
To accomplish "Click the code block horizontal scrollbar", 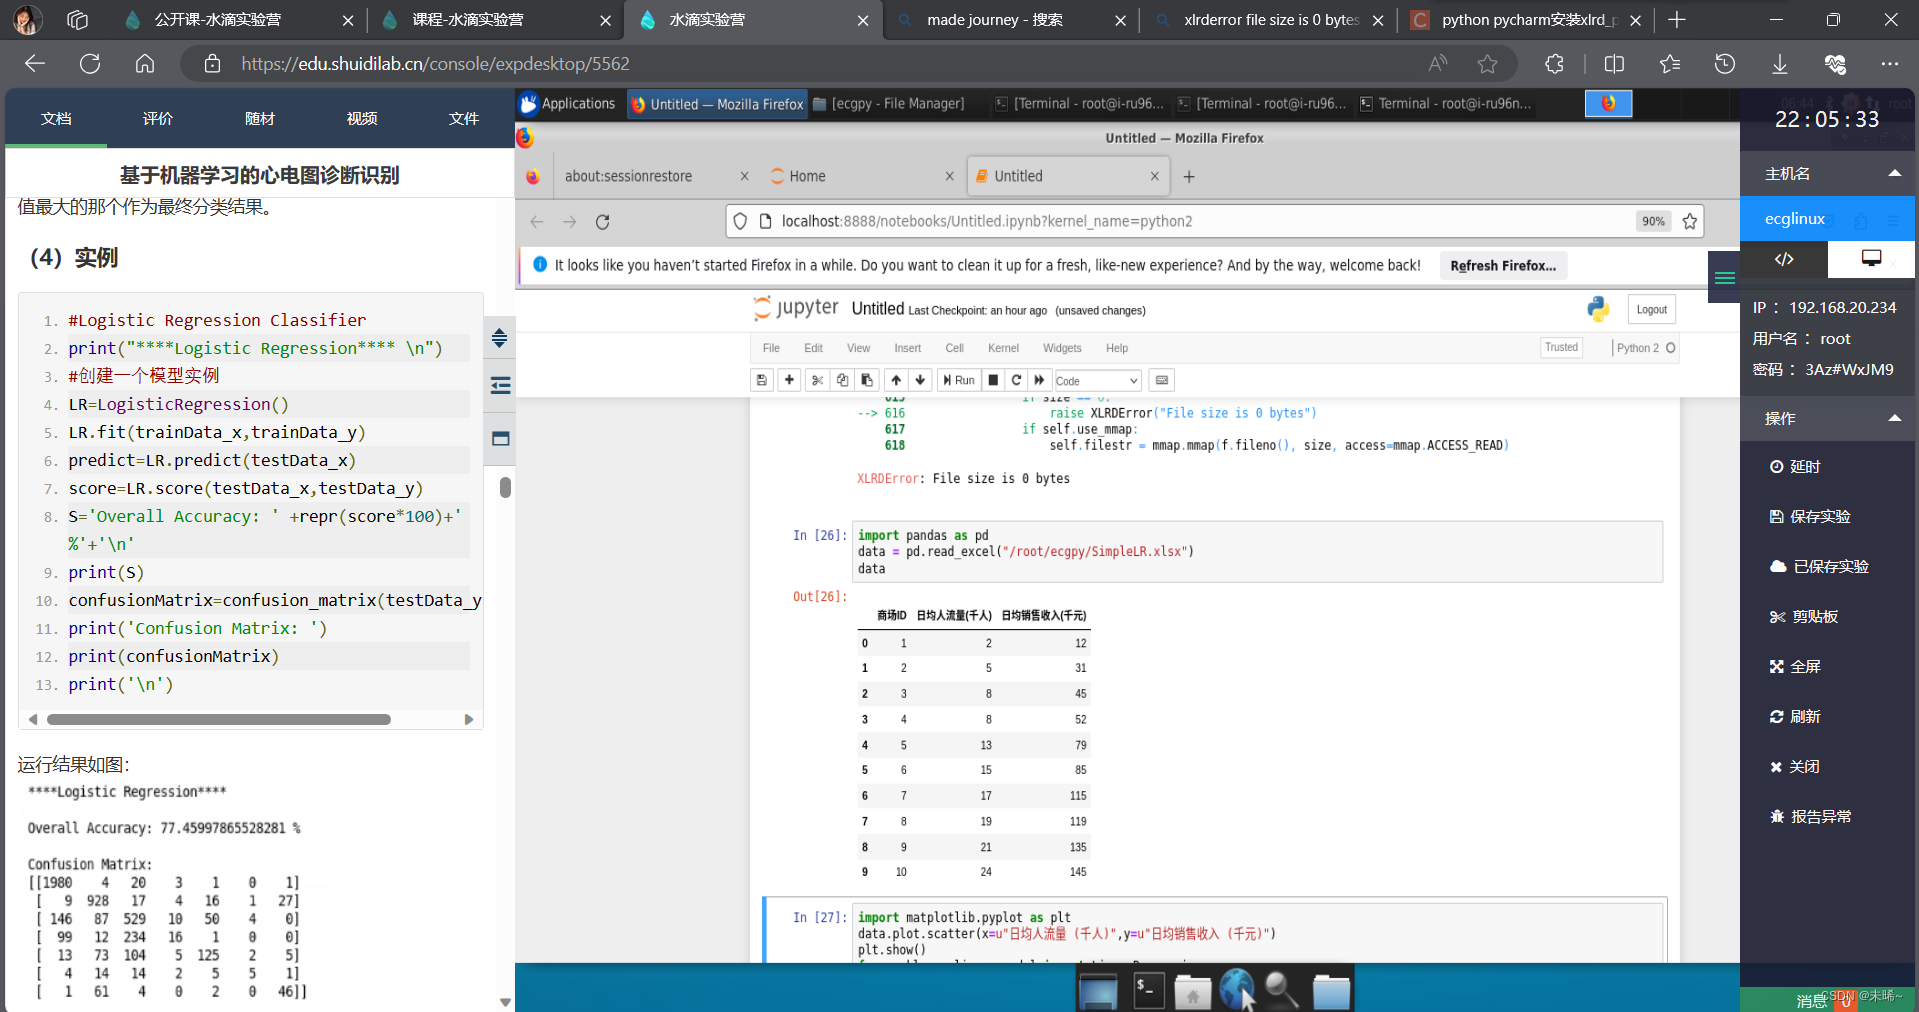I will [x=218, y=719].
